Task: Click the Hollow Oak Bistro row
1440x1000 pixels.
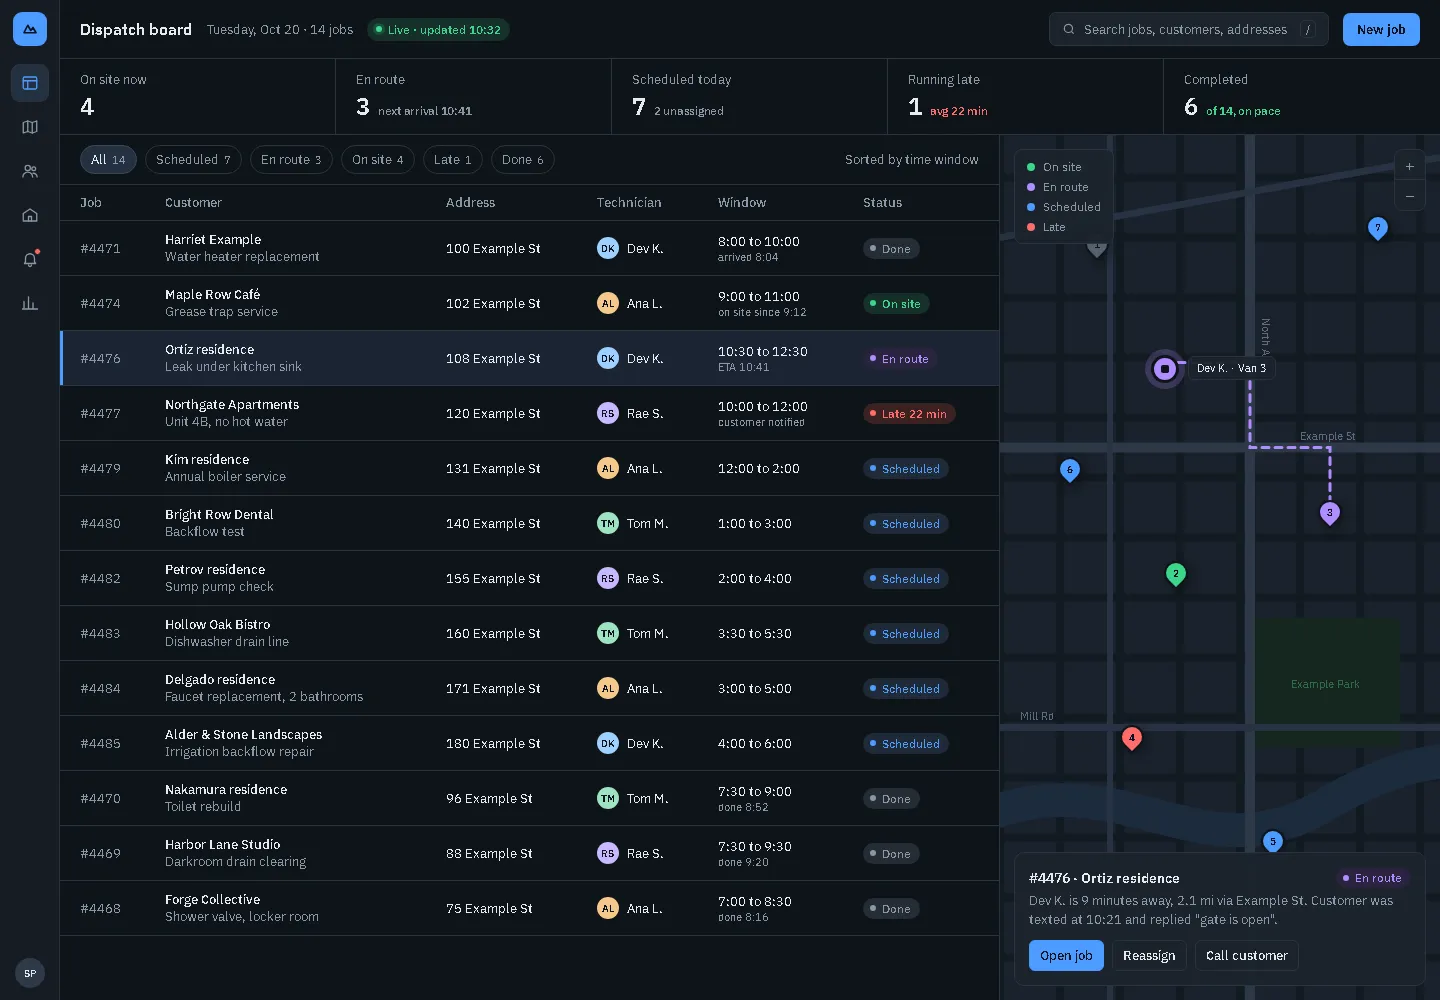Action: coord(529,633)
